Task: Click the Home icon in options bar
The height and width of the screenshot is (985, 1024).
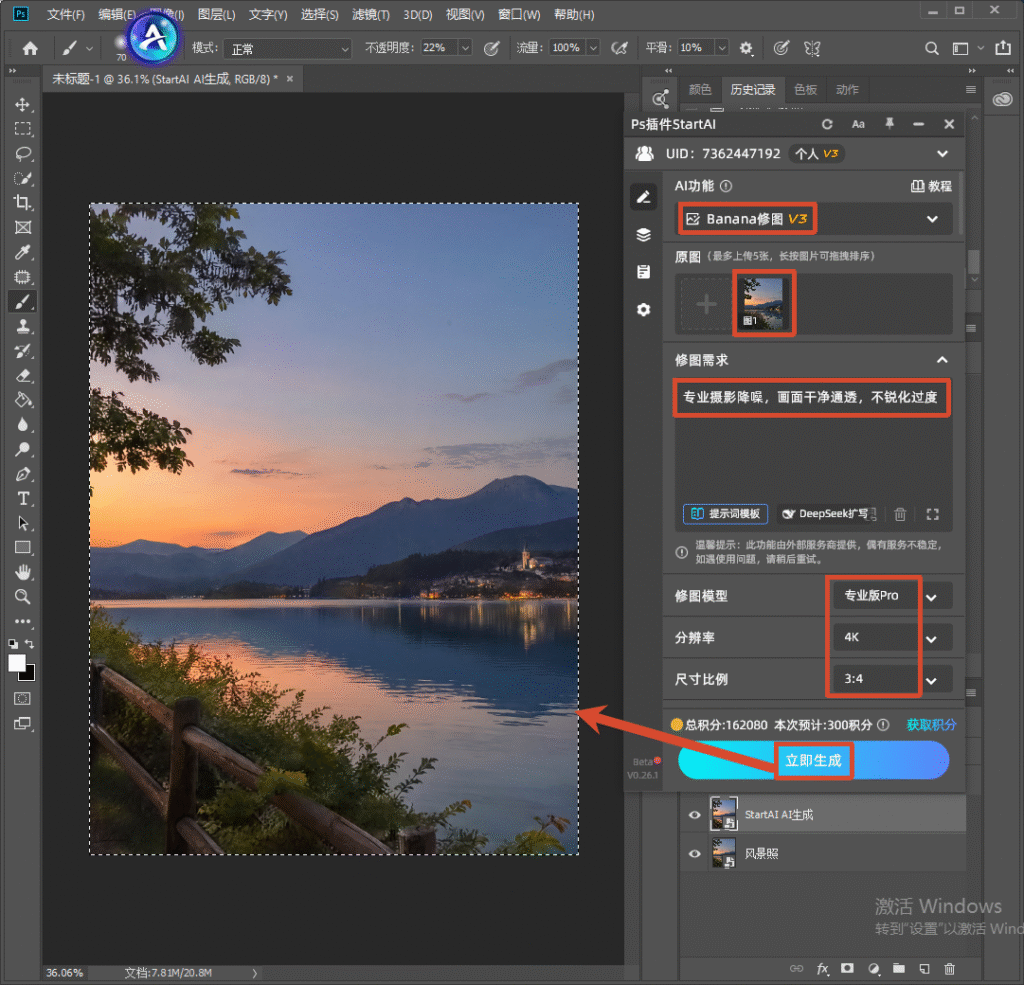Action: pyautogui.click(x=30, y=48)
